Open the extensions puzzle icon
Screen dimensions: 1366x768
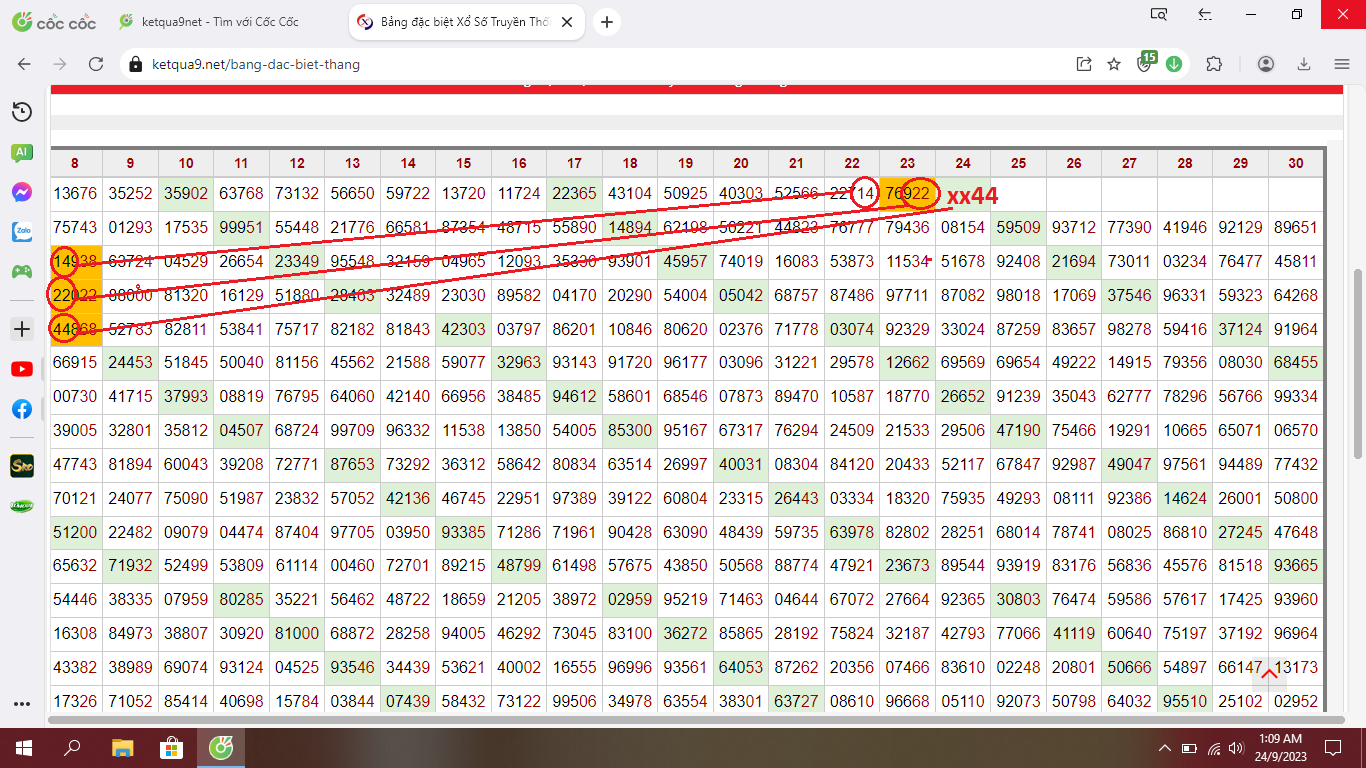click(1214, 64)
